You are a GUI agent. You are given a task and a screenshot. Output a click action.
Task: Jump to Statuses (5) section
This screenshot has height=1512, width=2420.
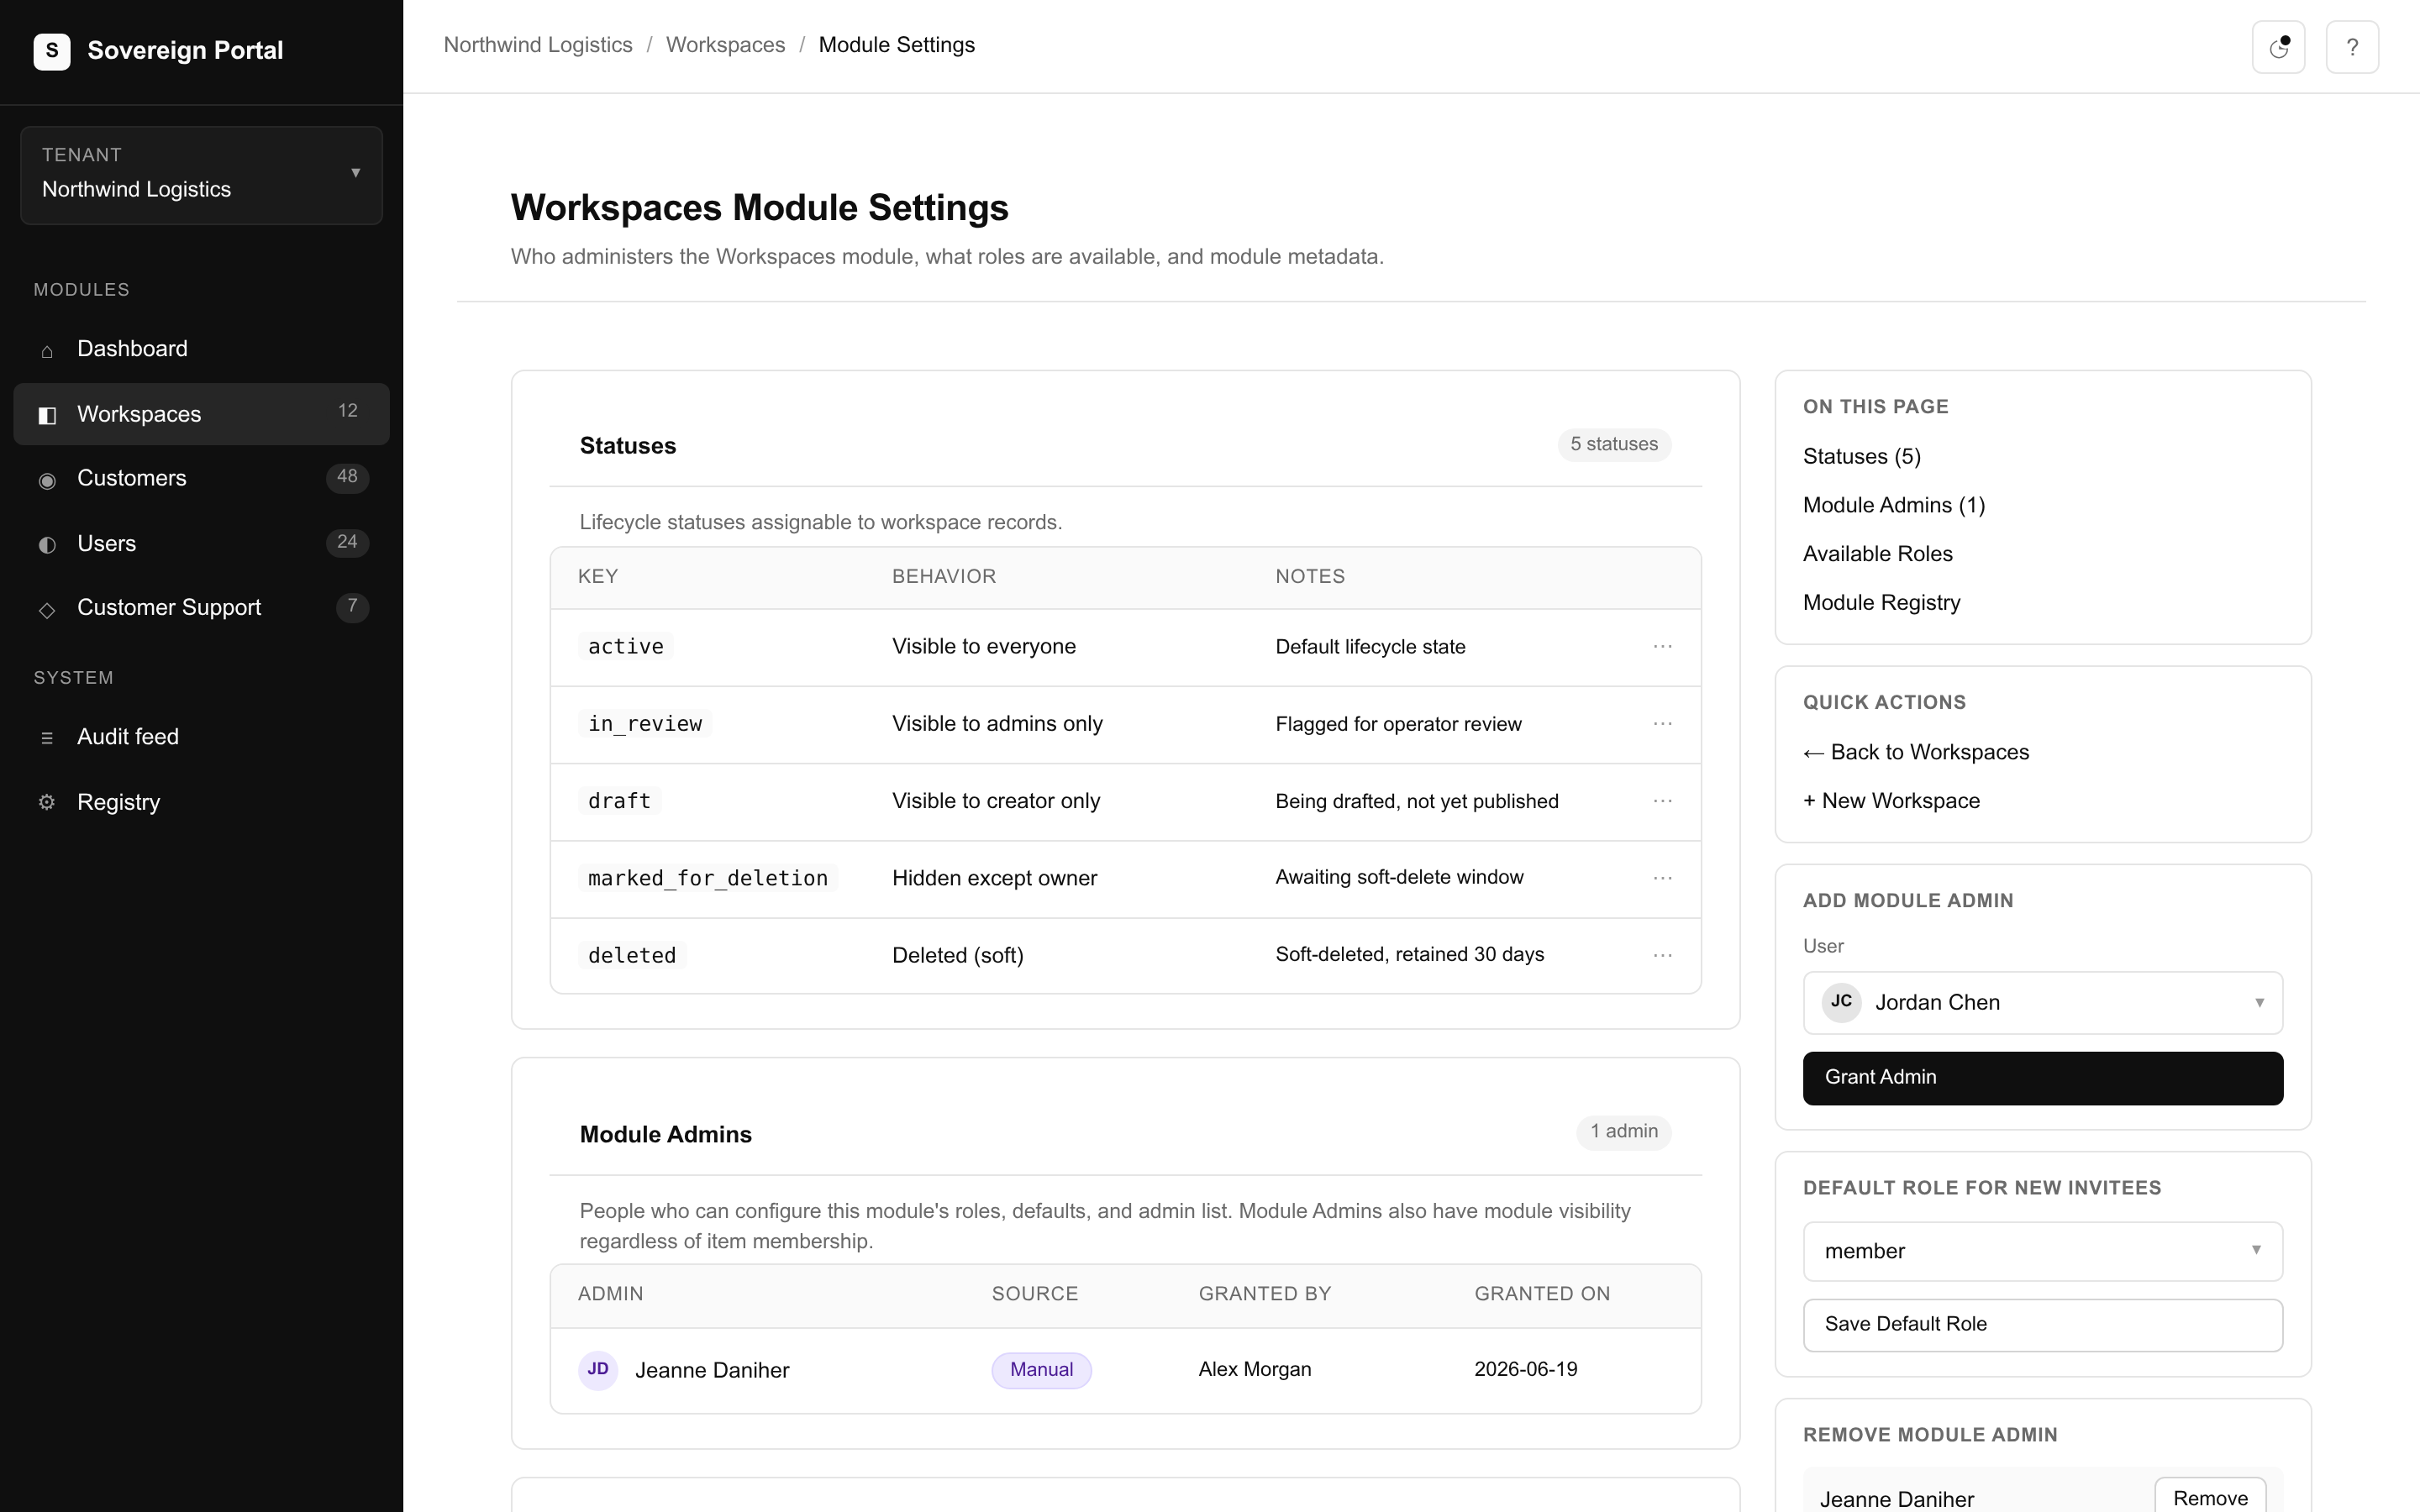[1861, 457]
